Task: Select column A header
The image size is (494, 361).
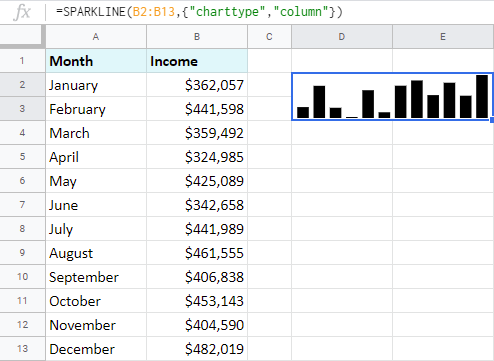Action: [96, 36]
